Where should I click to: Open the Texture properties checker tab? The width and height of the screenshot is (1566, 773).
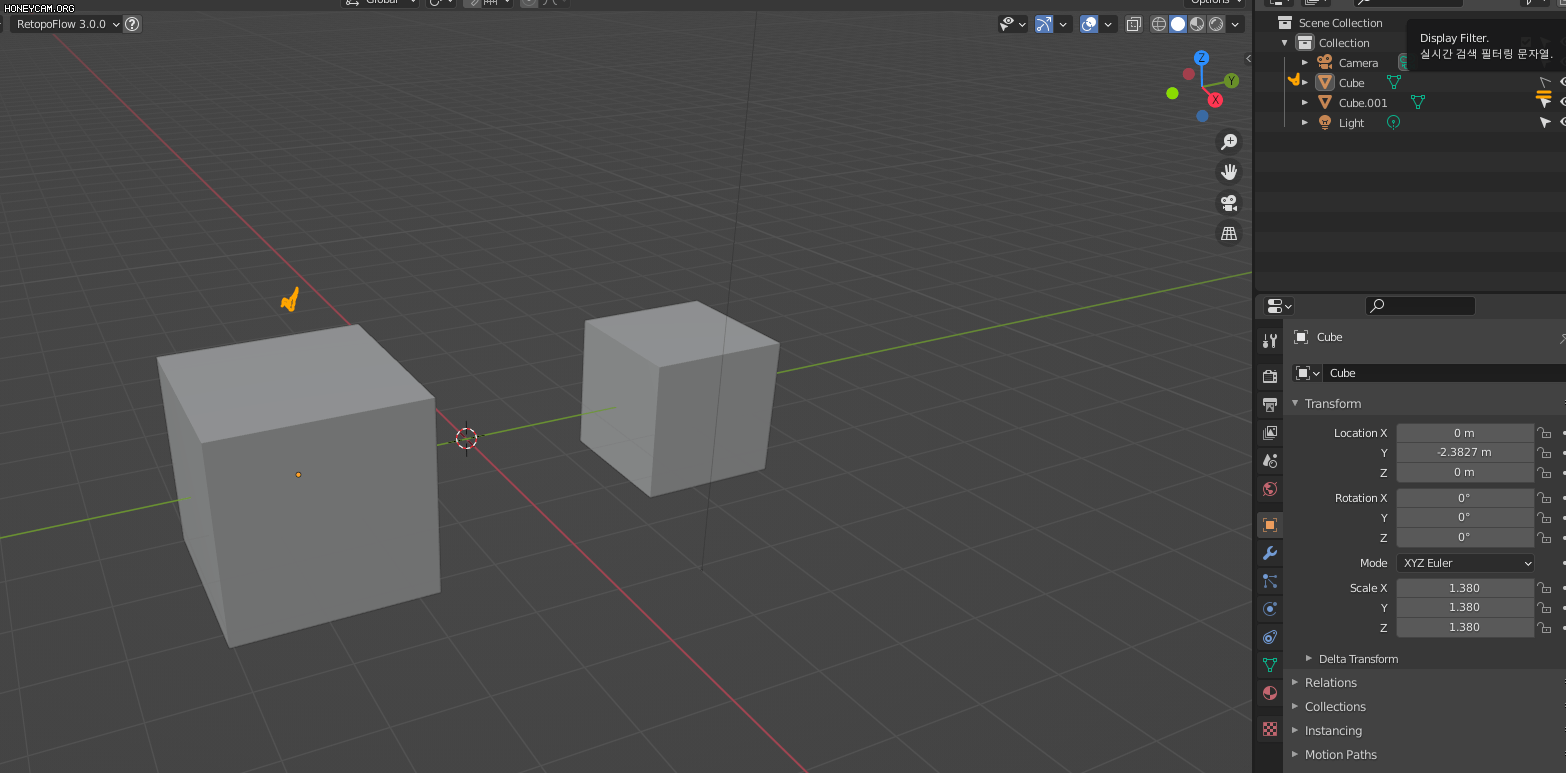coord(1270,728)
